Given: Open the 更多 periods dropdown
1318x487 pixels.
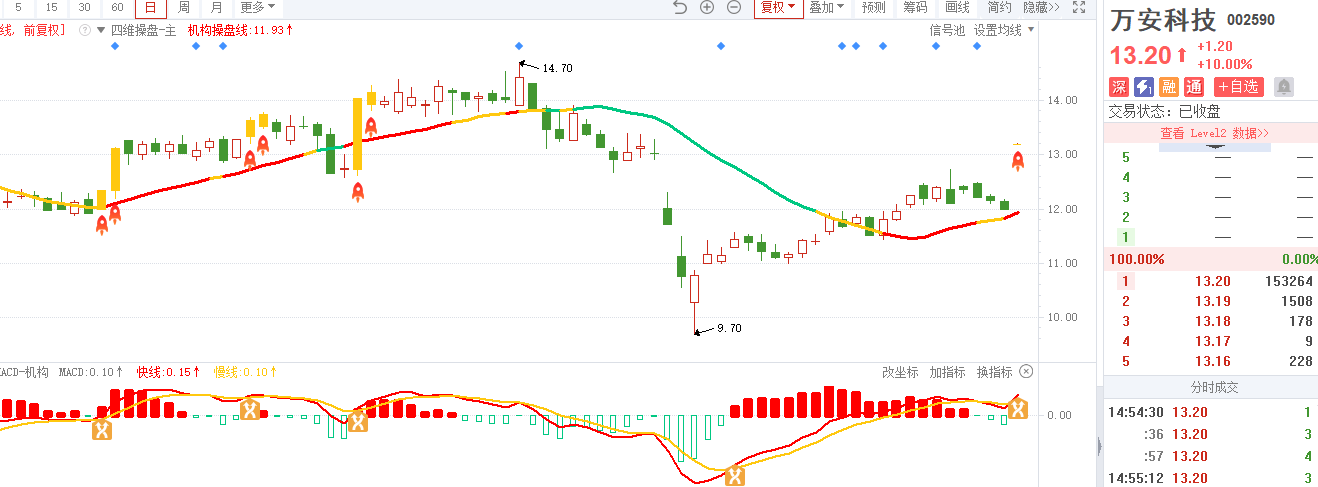Looking at the screenshot, I should (x=257, y=8).
